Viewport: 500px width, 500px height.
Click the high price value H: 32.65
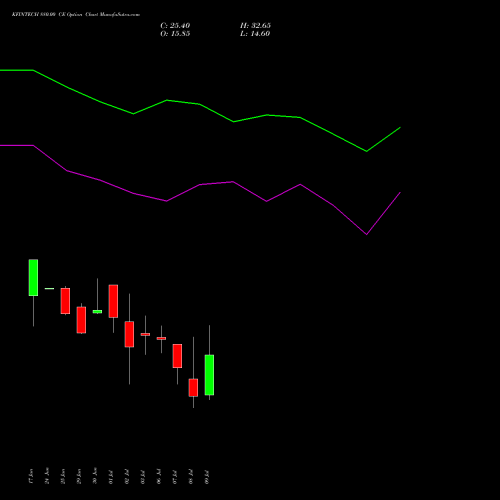click(x=255, y=26)
